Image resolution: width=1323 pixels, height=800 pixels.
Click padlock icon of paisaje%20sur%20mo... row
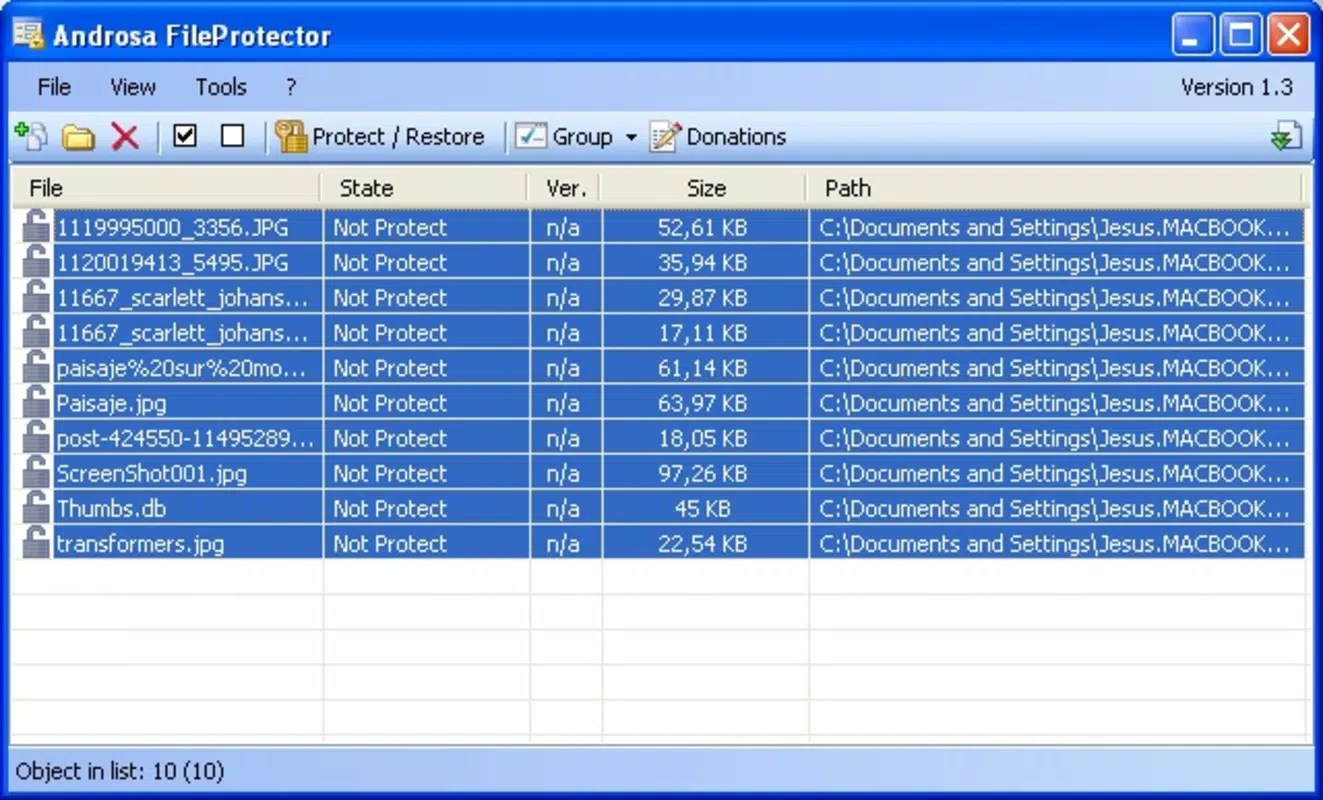(36, 366)
